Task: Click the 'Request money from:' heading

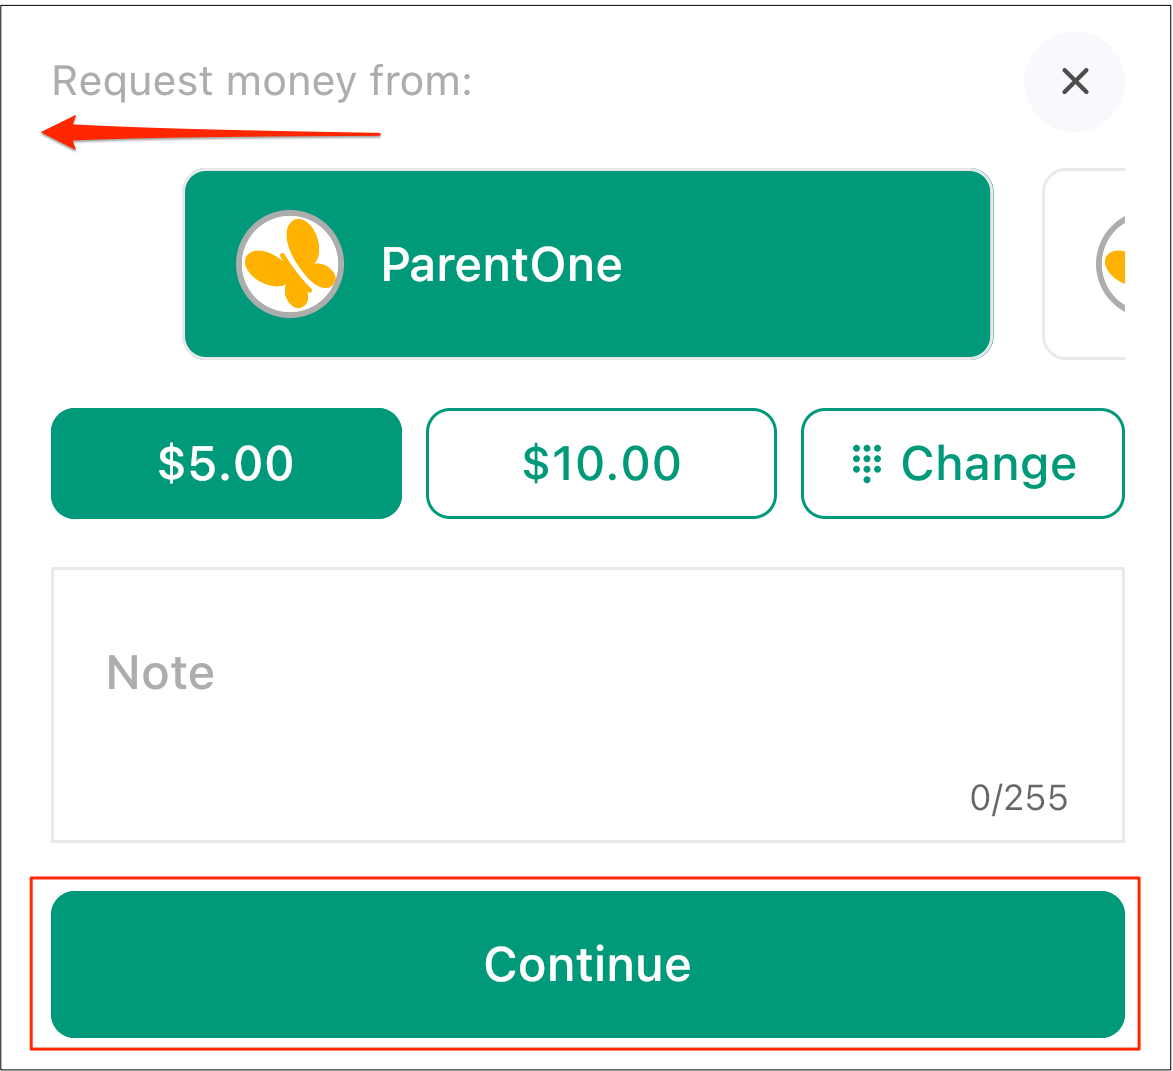Action: [262, 81]
